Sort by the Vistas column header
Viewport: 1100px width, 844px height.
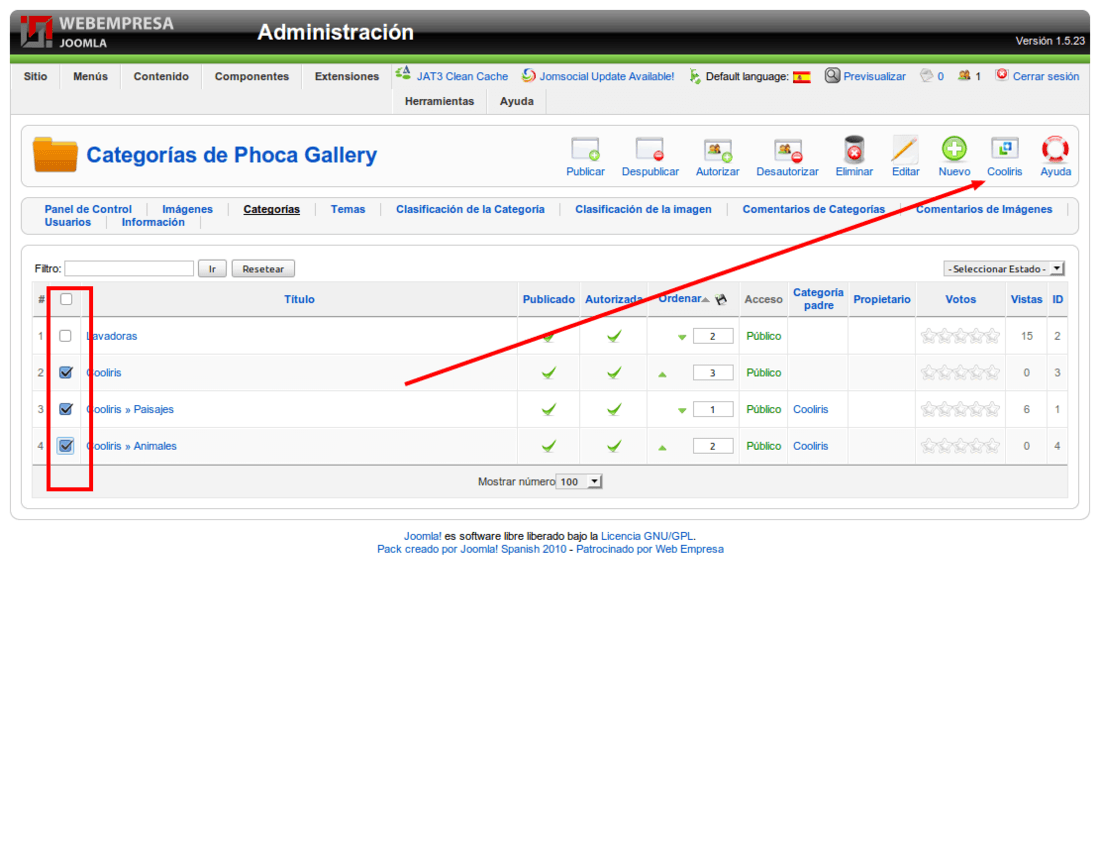(1026, 300)
